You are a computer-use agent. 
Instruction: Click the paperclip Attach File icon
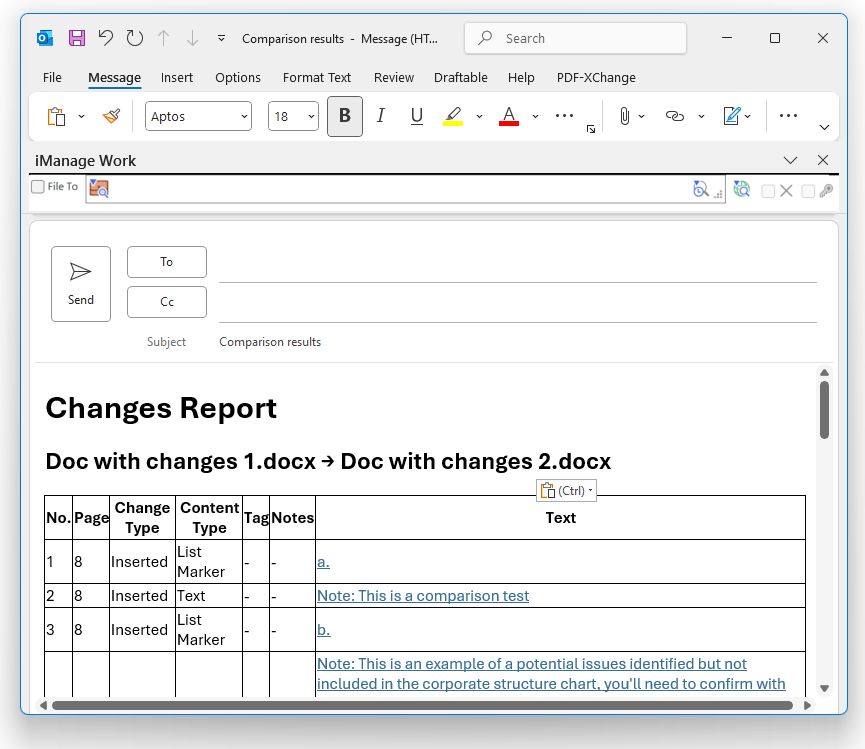coord(624,116)
